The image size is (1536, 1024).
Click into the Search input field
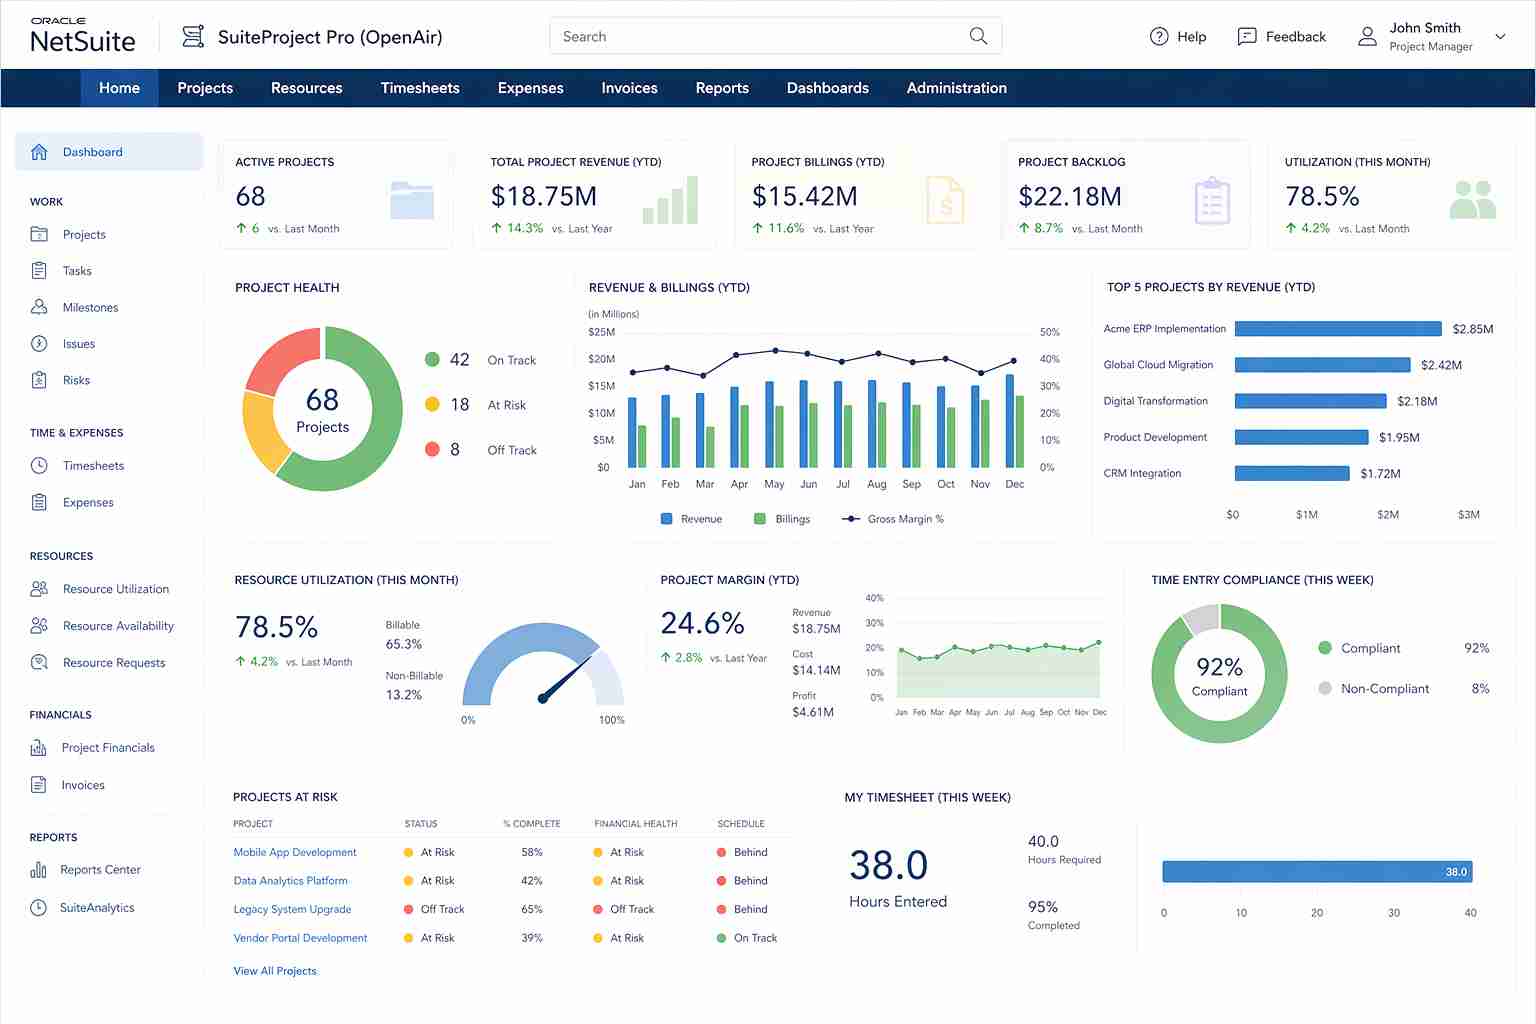(775, 36)
